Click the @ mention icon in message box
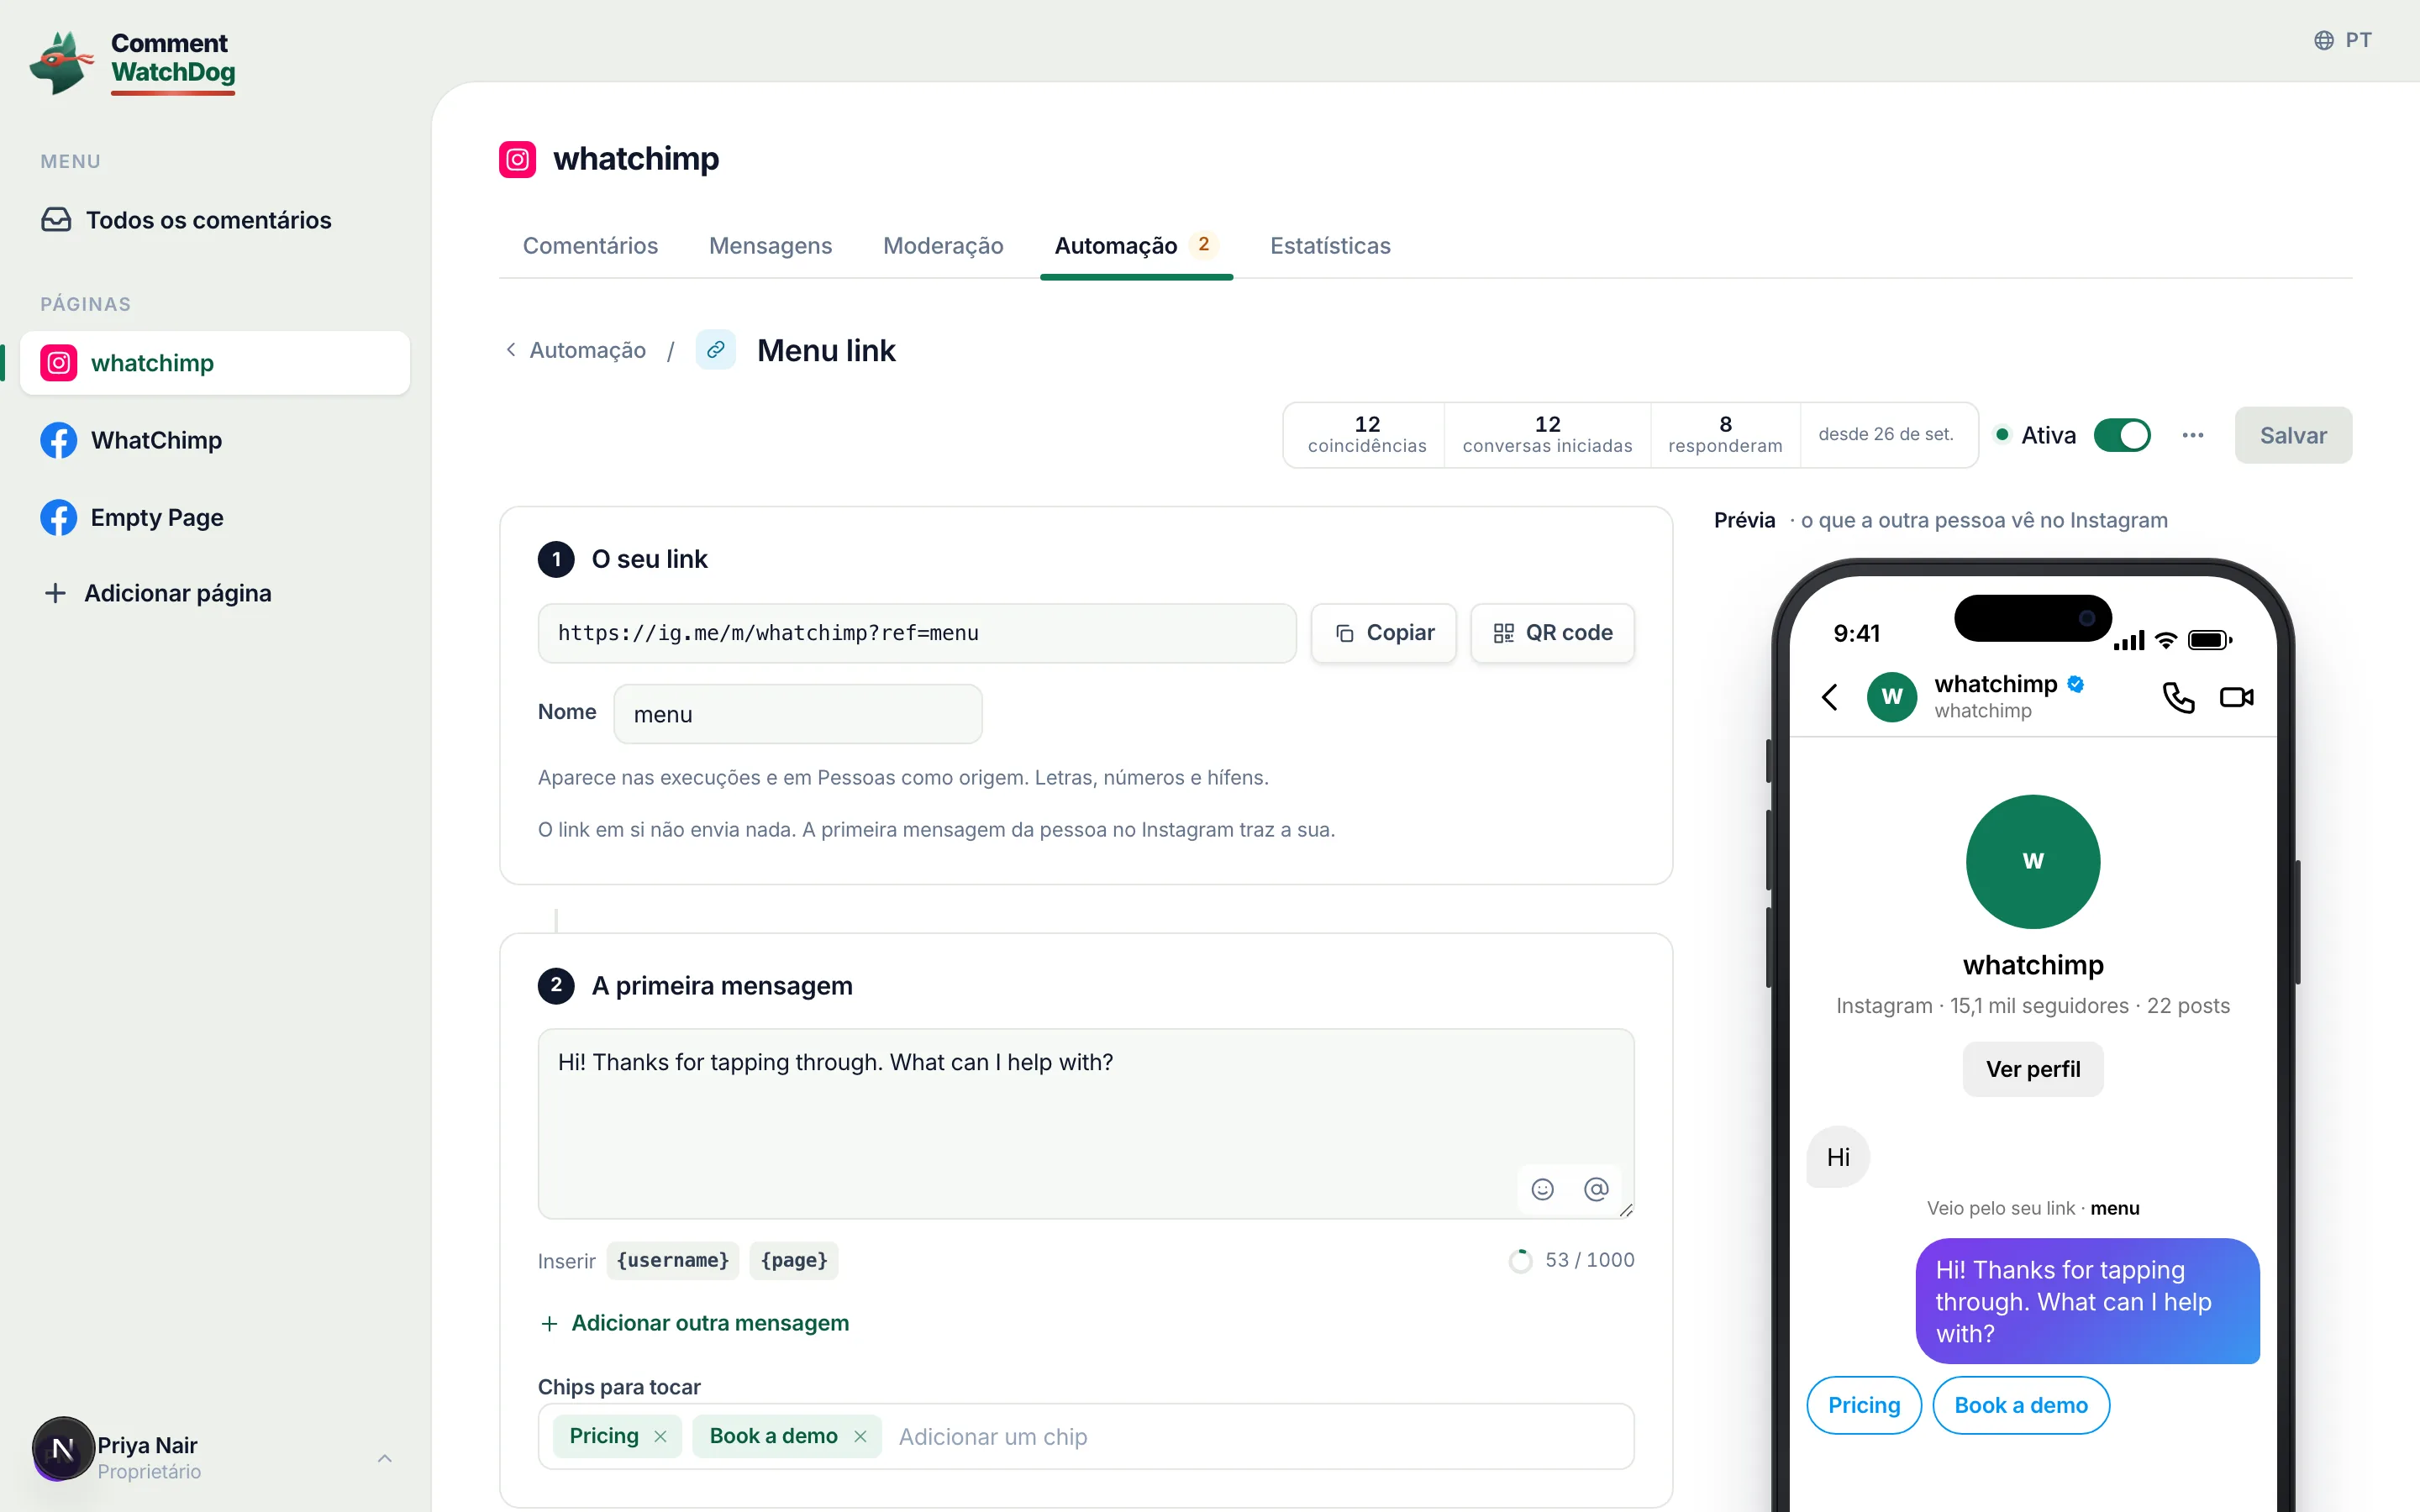The image size is (2420, 1512). [x=1596, y=1189]
